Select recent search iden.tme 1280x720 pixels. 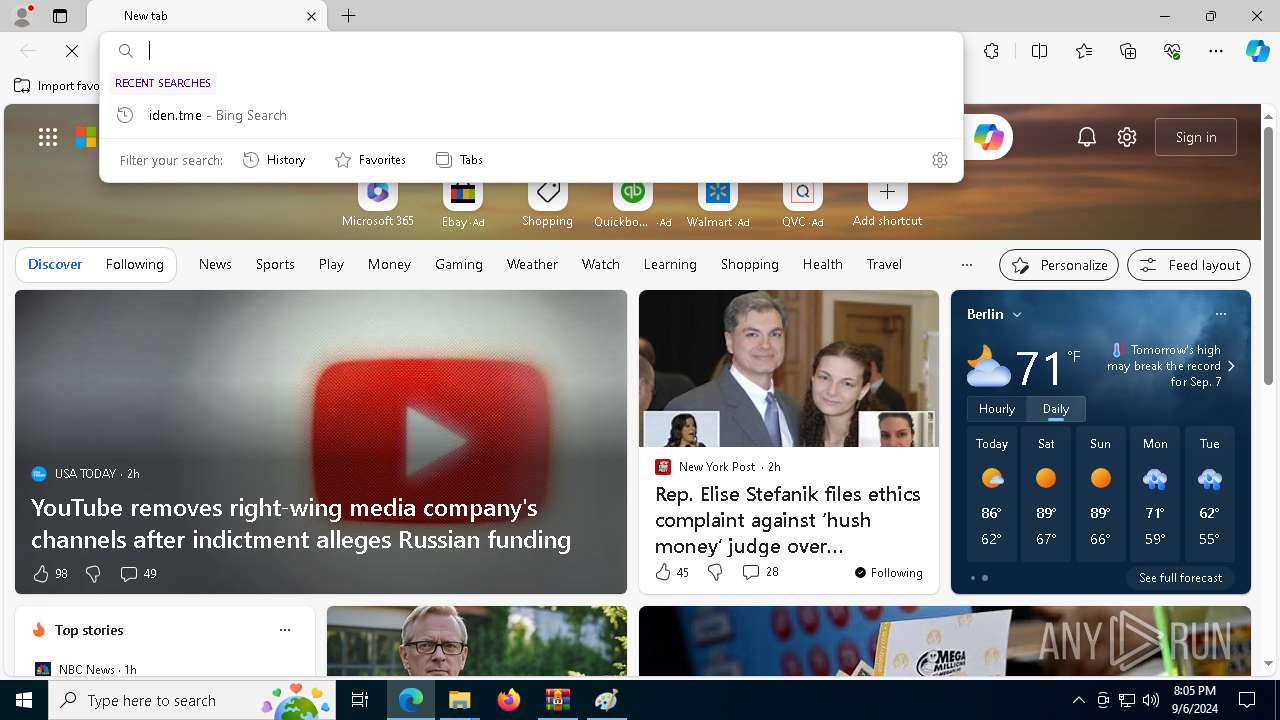coord(531,115)
